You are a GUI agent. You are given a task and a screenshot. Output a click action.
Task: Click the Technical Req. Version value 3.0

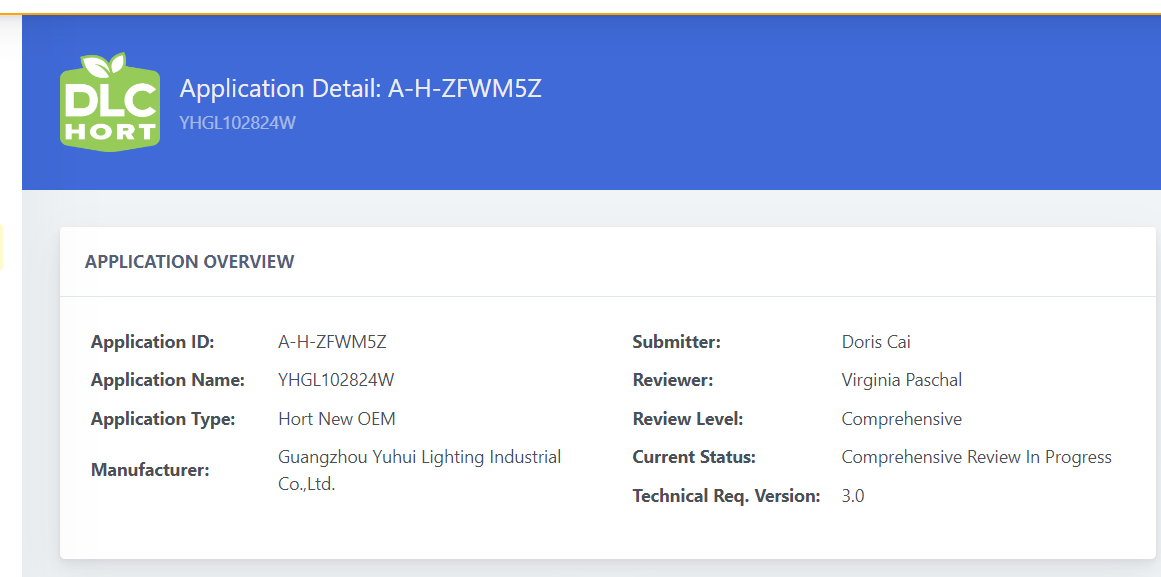coord(852,496)
